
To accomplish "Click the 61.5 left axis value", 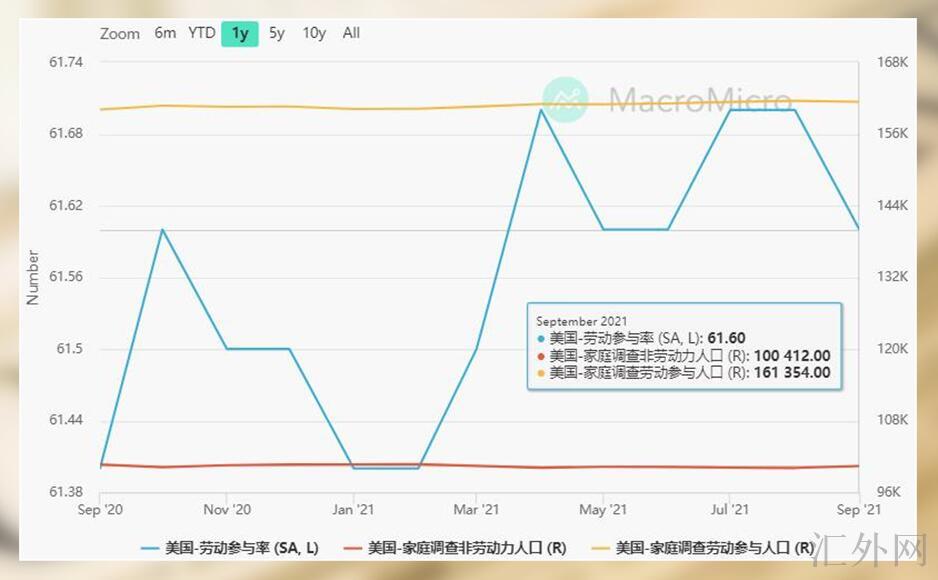I will (x=70, y=349).
